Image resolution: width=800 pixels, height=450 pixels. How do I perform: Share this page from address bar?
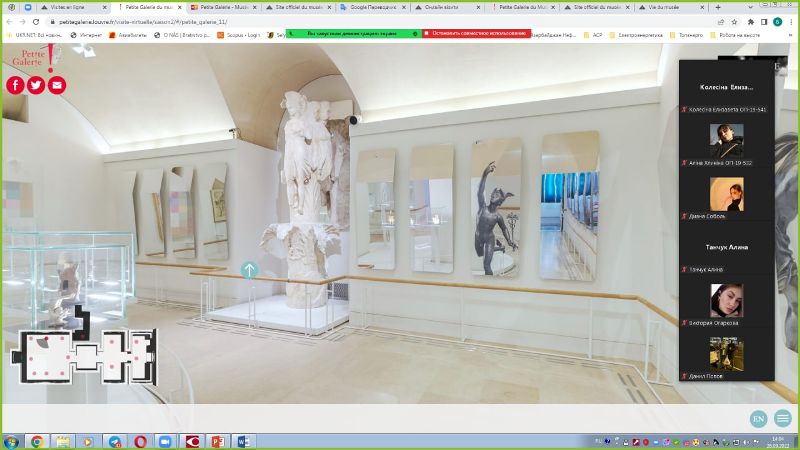click(720, 22)
